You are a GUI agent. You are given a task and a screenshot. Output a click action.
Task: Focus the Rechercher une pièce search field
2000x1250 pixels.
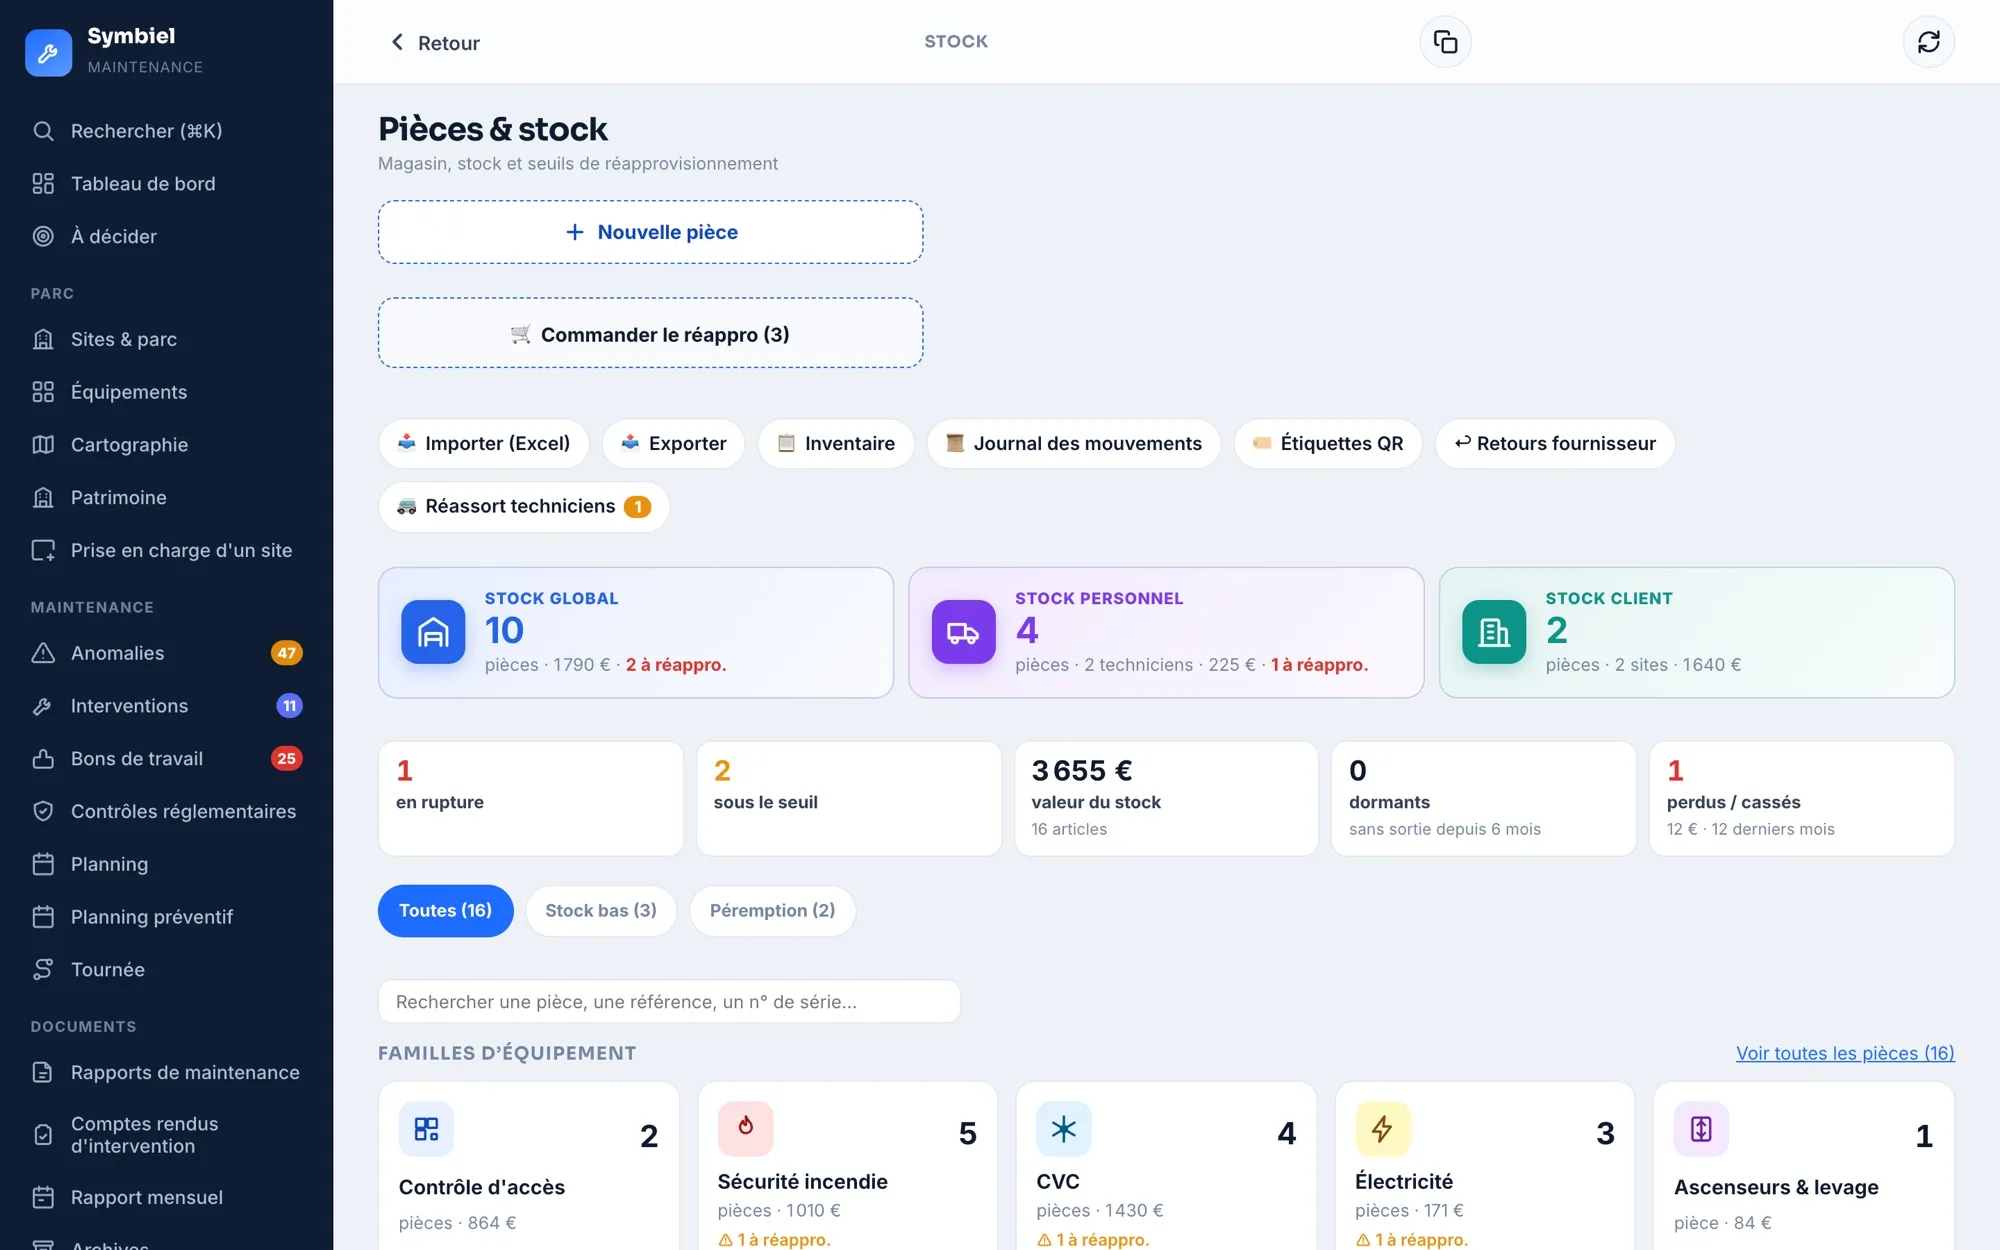669,1002
